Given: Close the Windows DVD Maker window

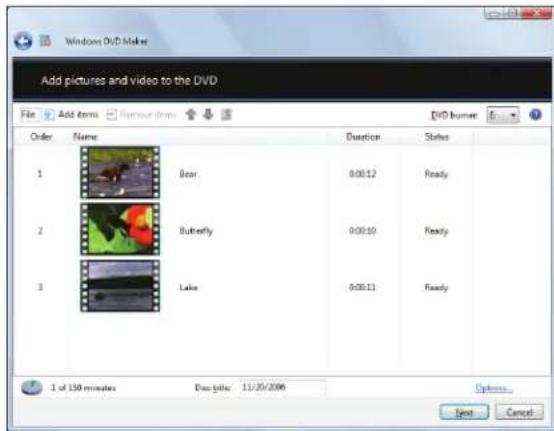Looking at the screenshot, I should tap(537, 13).
